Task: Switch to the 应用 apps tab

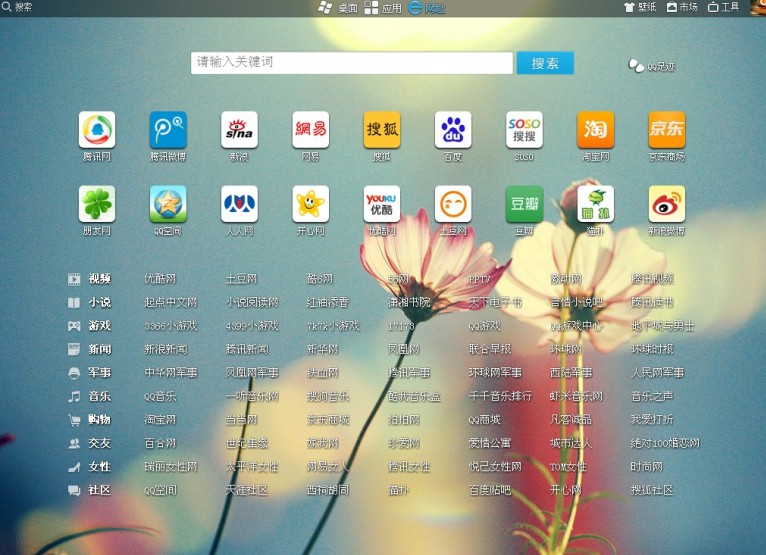Action: click(x=383, y=8)
